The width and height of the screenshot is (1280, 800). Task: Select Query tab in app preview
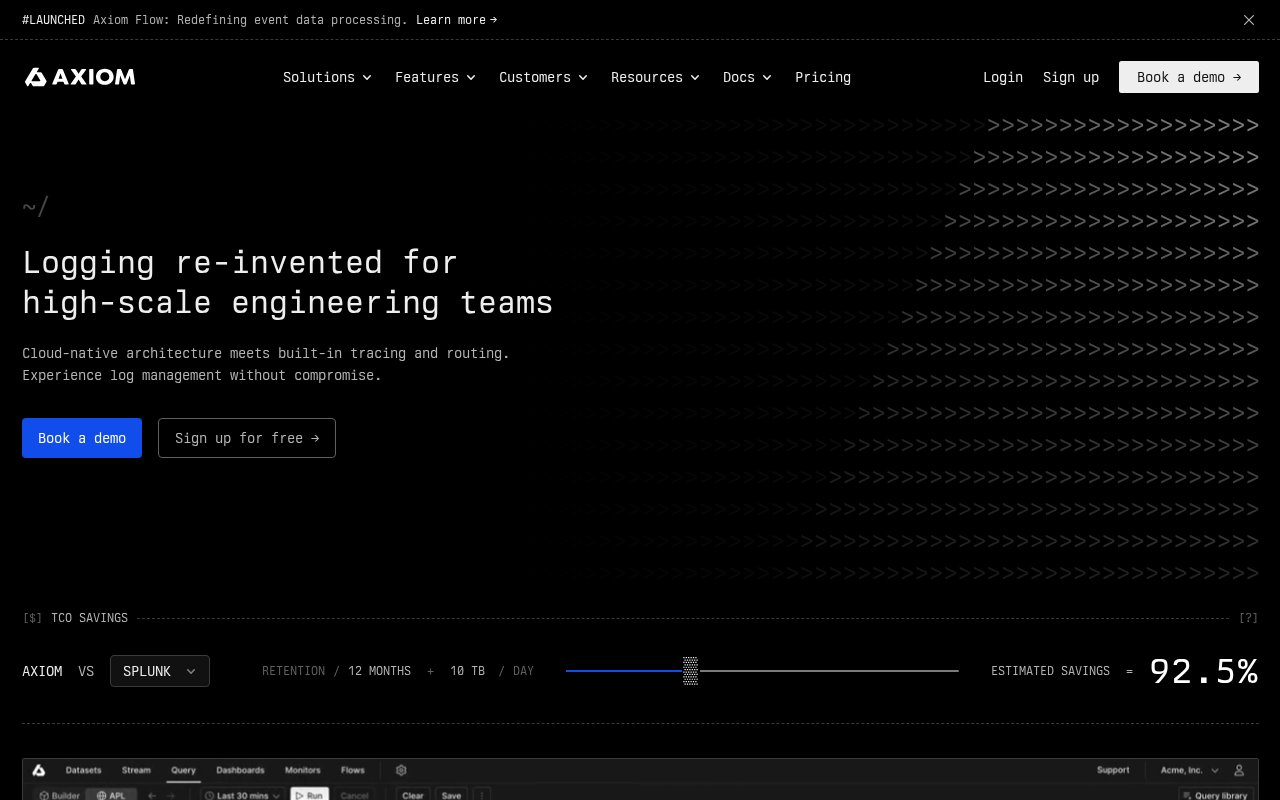coord(183,770)
